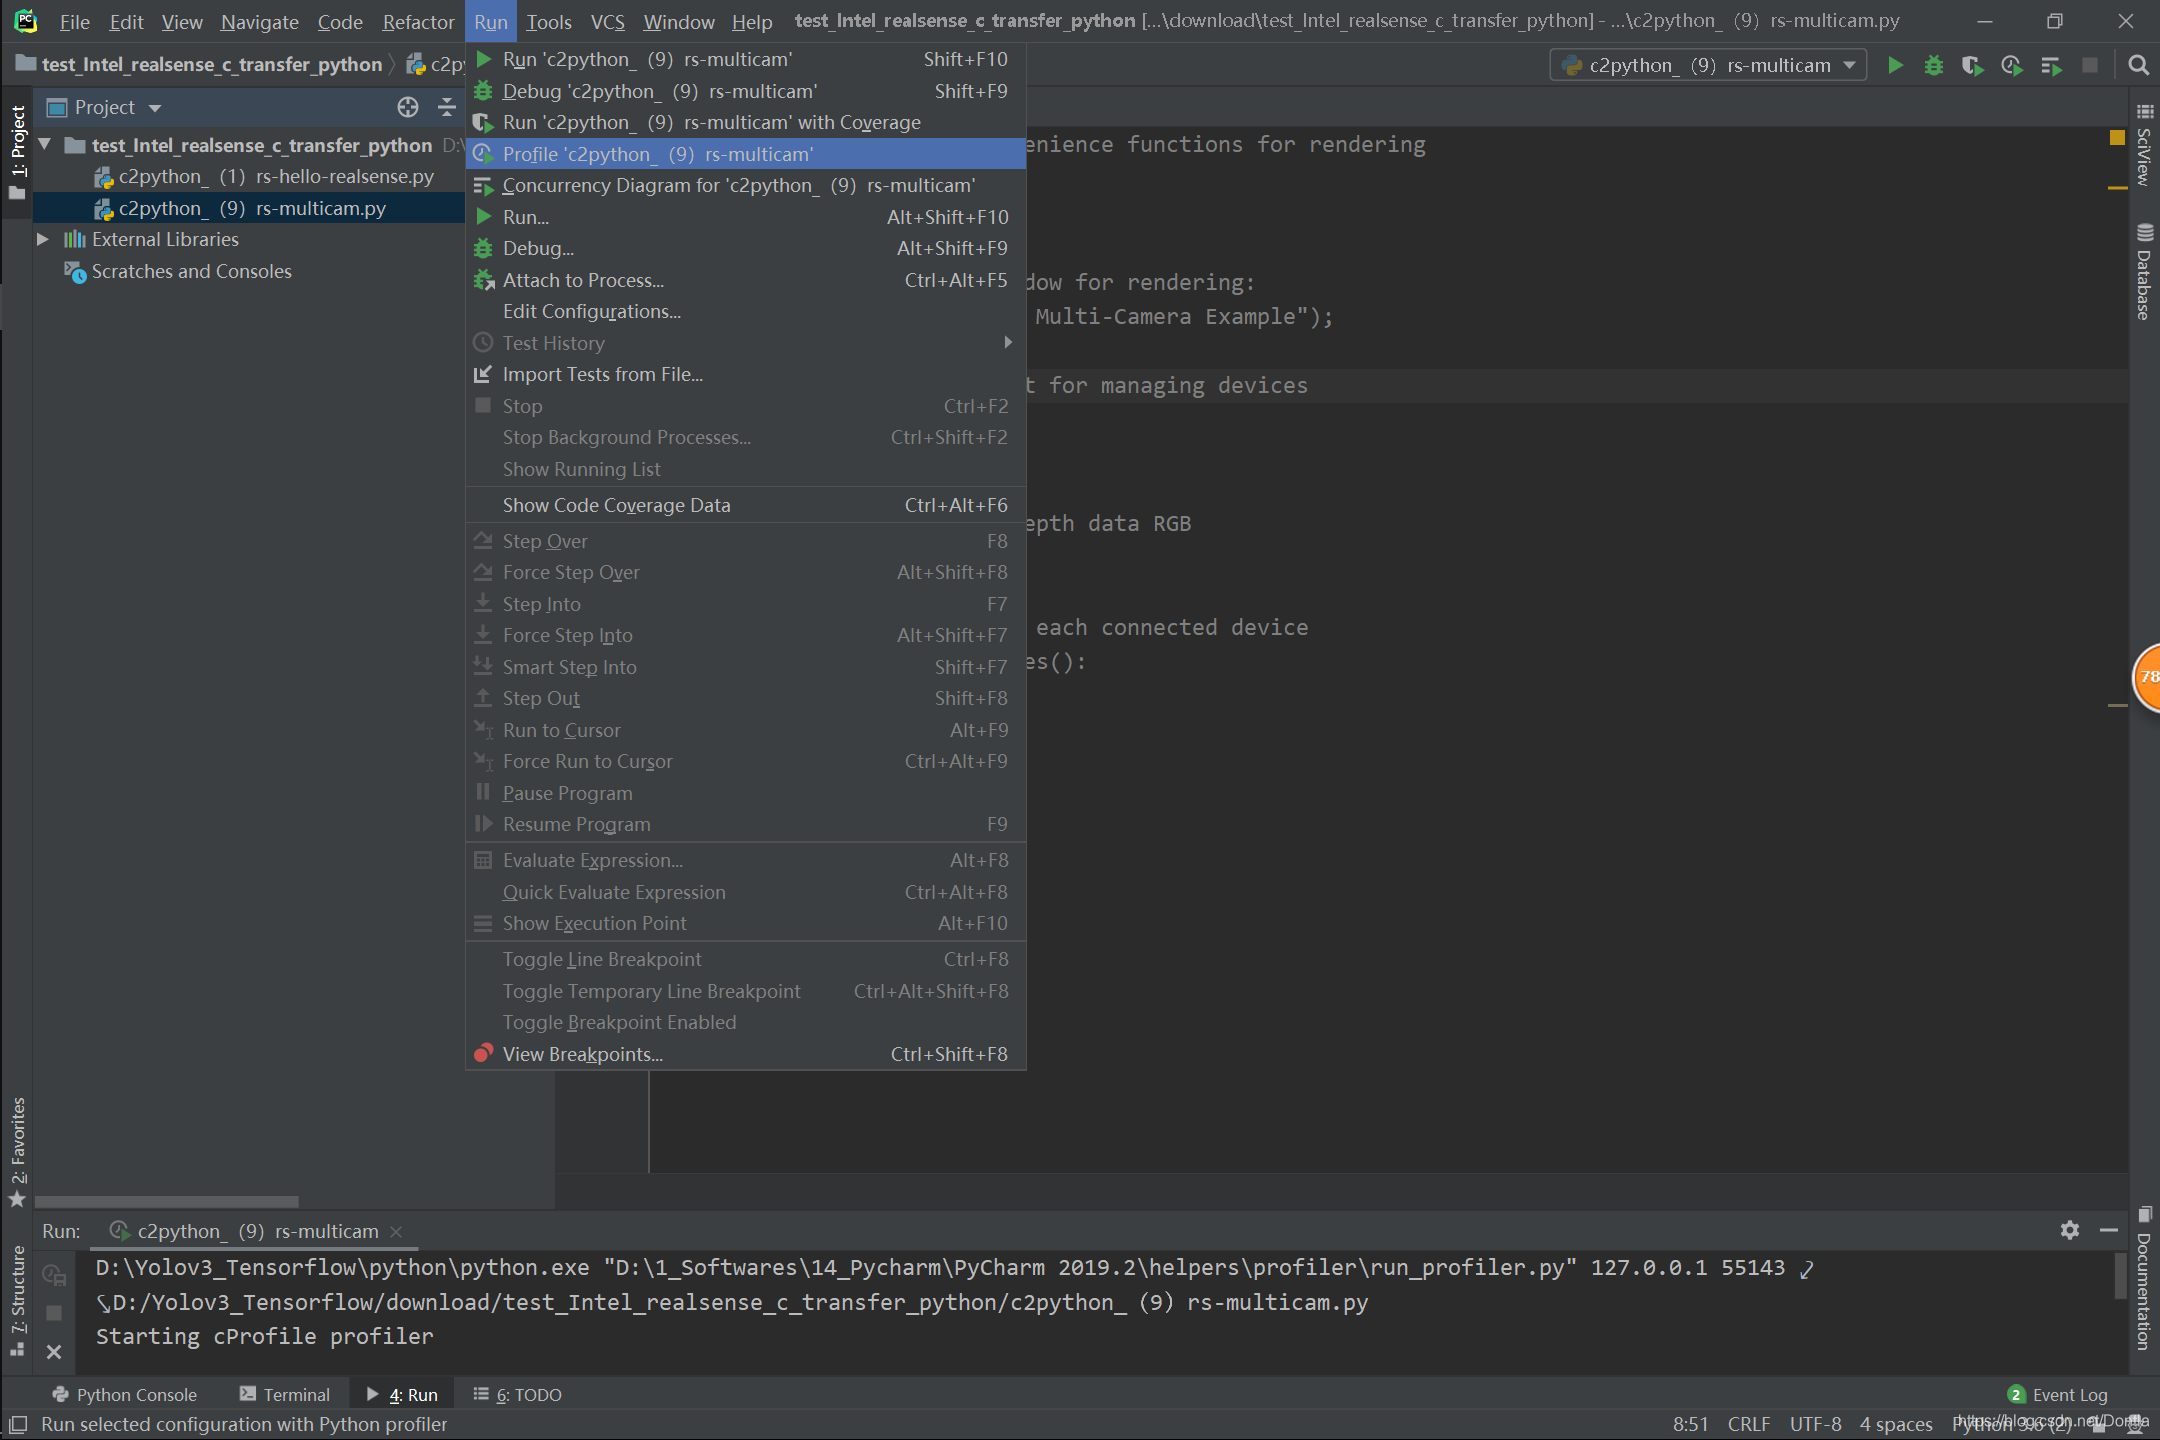Expand External Libraries node
This screenshot has height=1440, width=2160.
[43, 239]
